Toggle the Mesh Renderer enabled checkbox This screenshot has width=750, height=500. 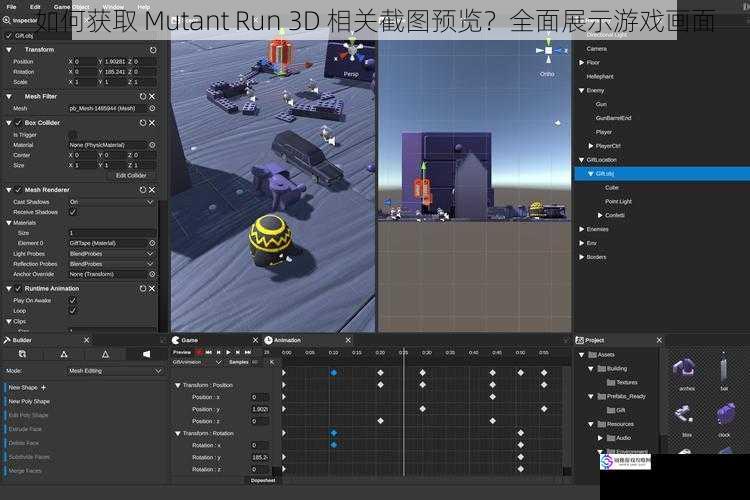[x=18, y=190]
